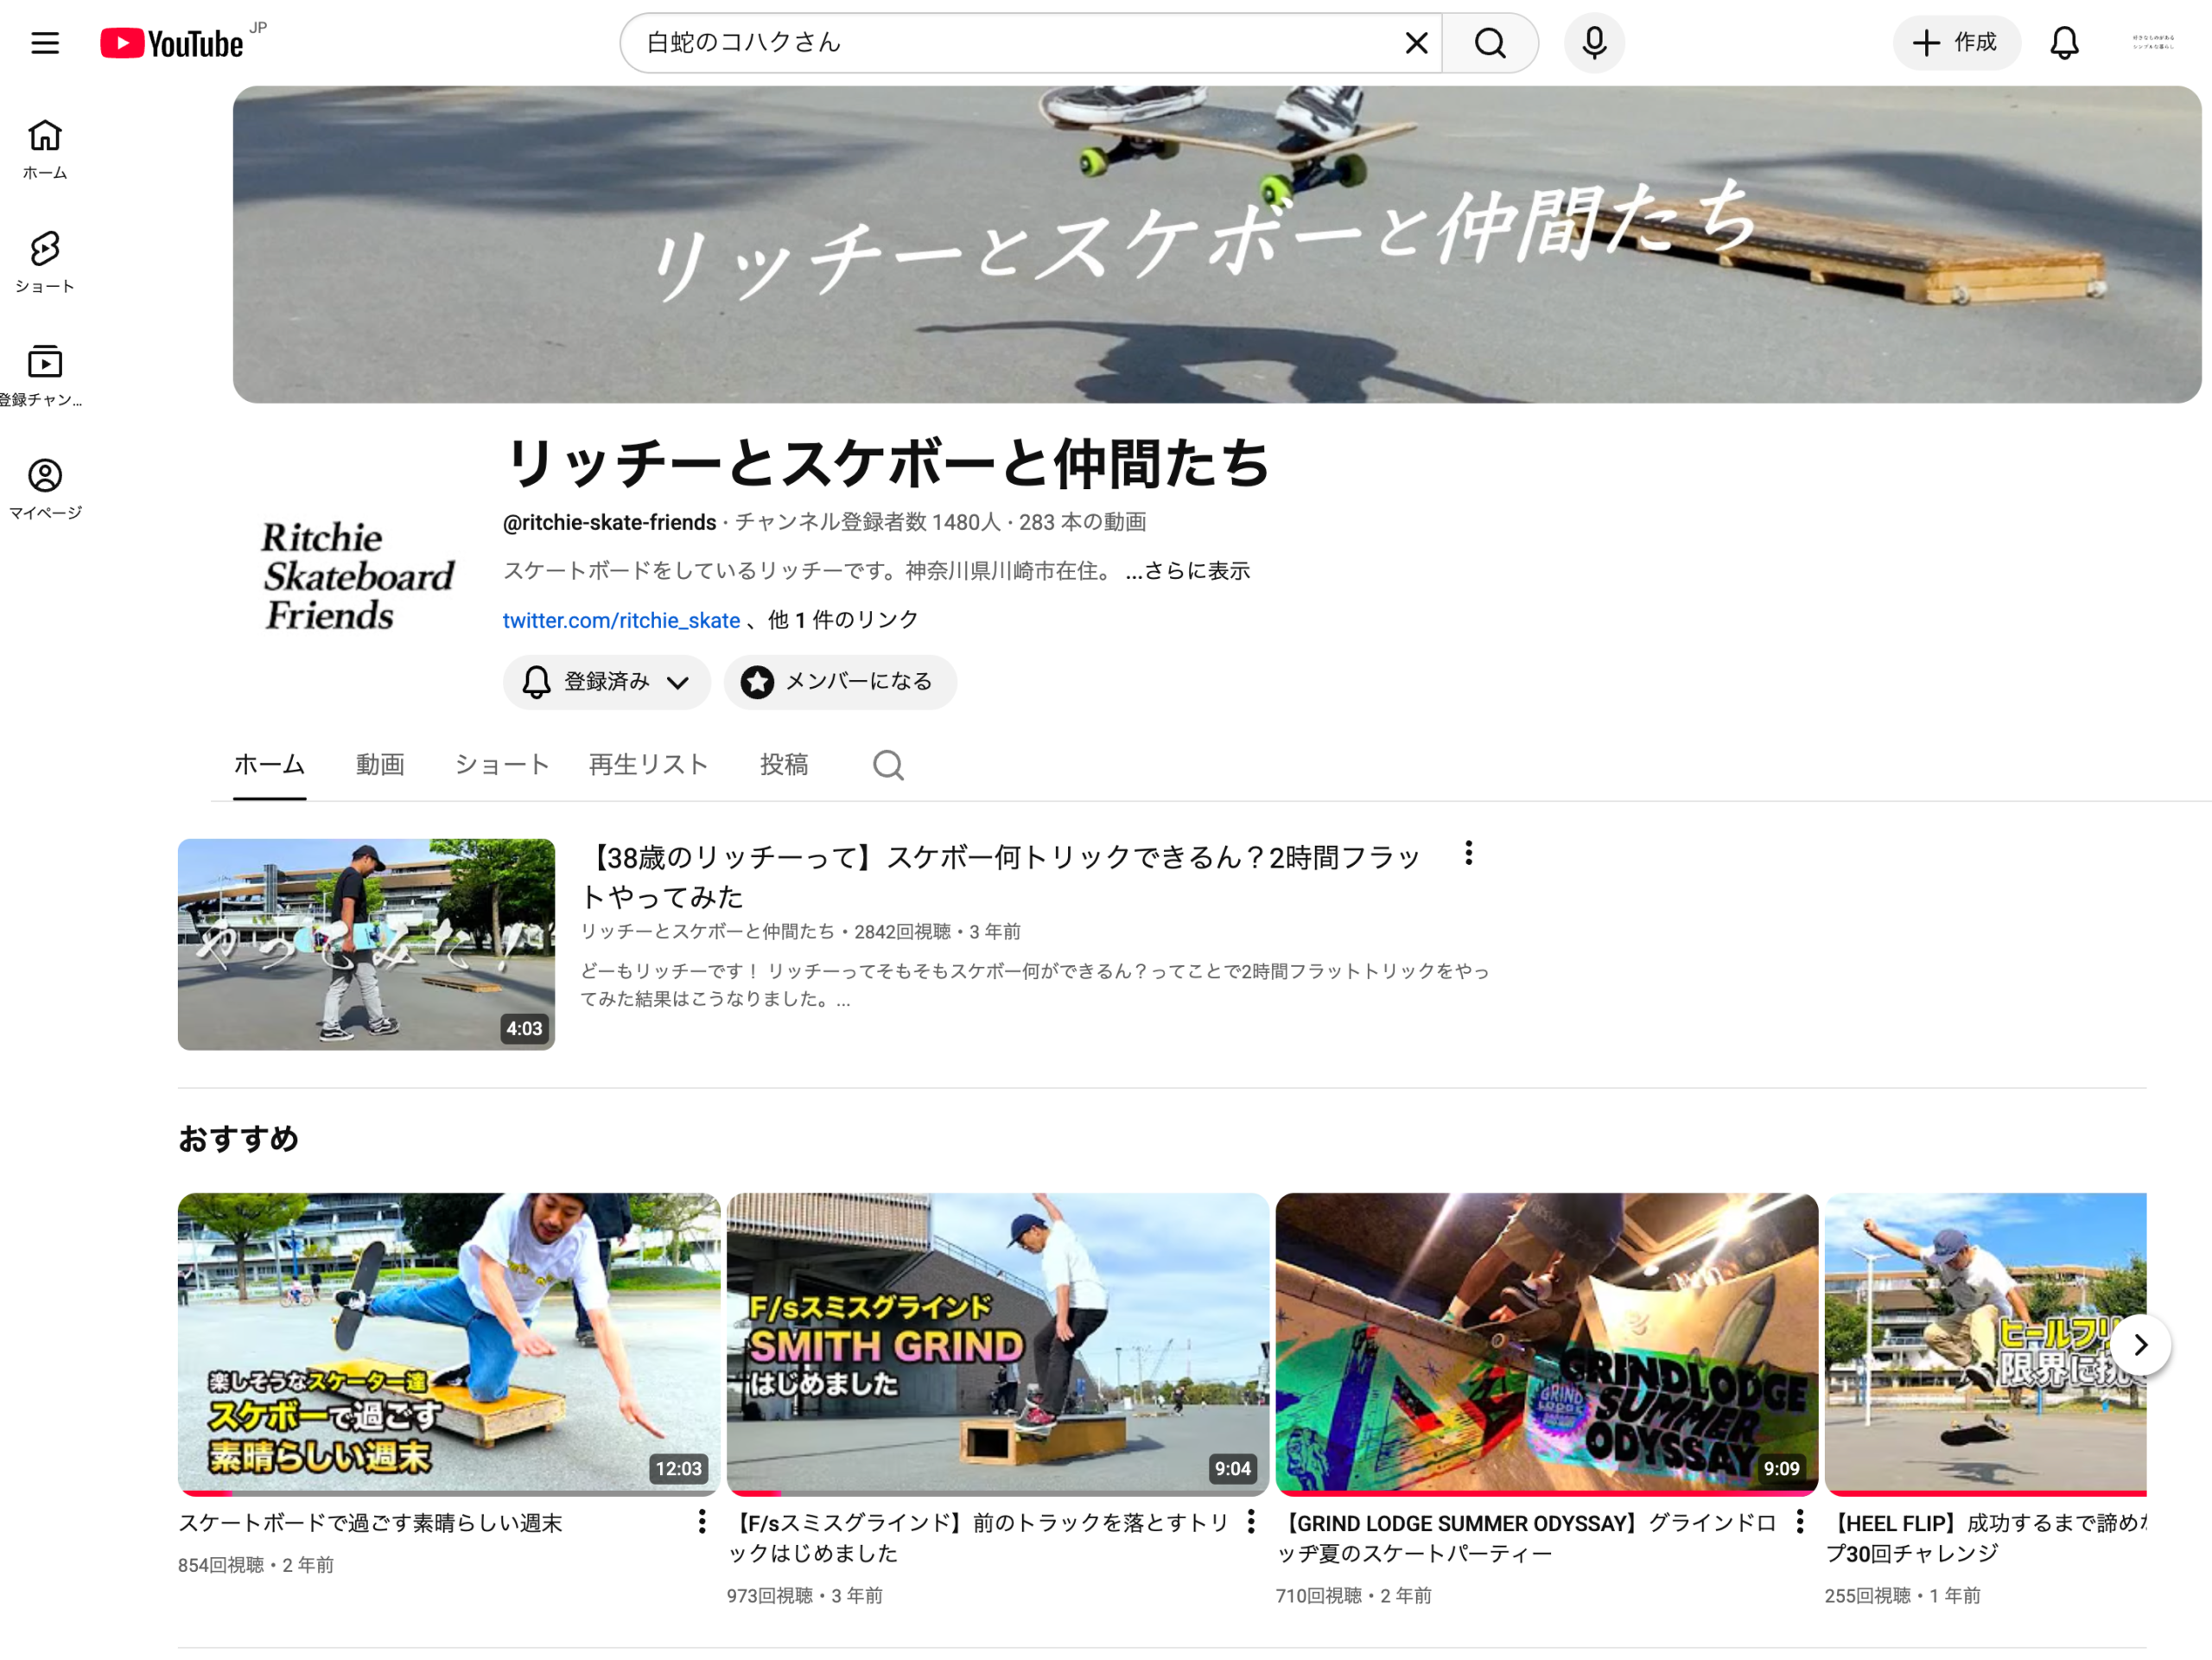Click the メンバーになる button
The image size is (2212, 1660).
pos(840,682)
